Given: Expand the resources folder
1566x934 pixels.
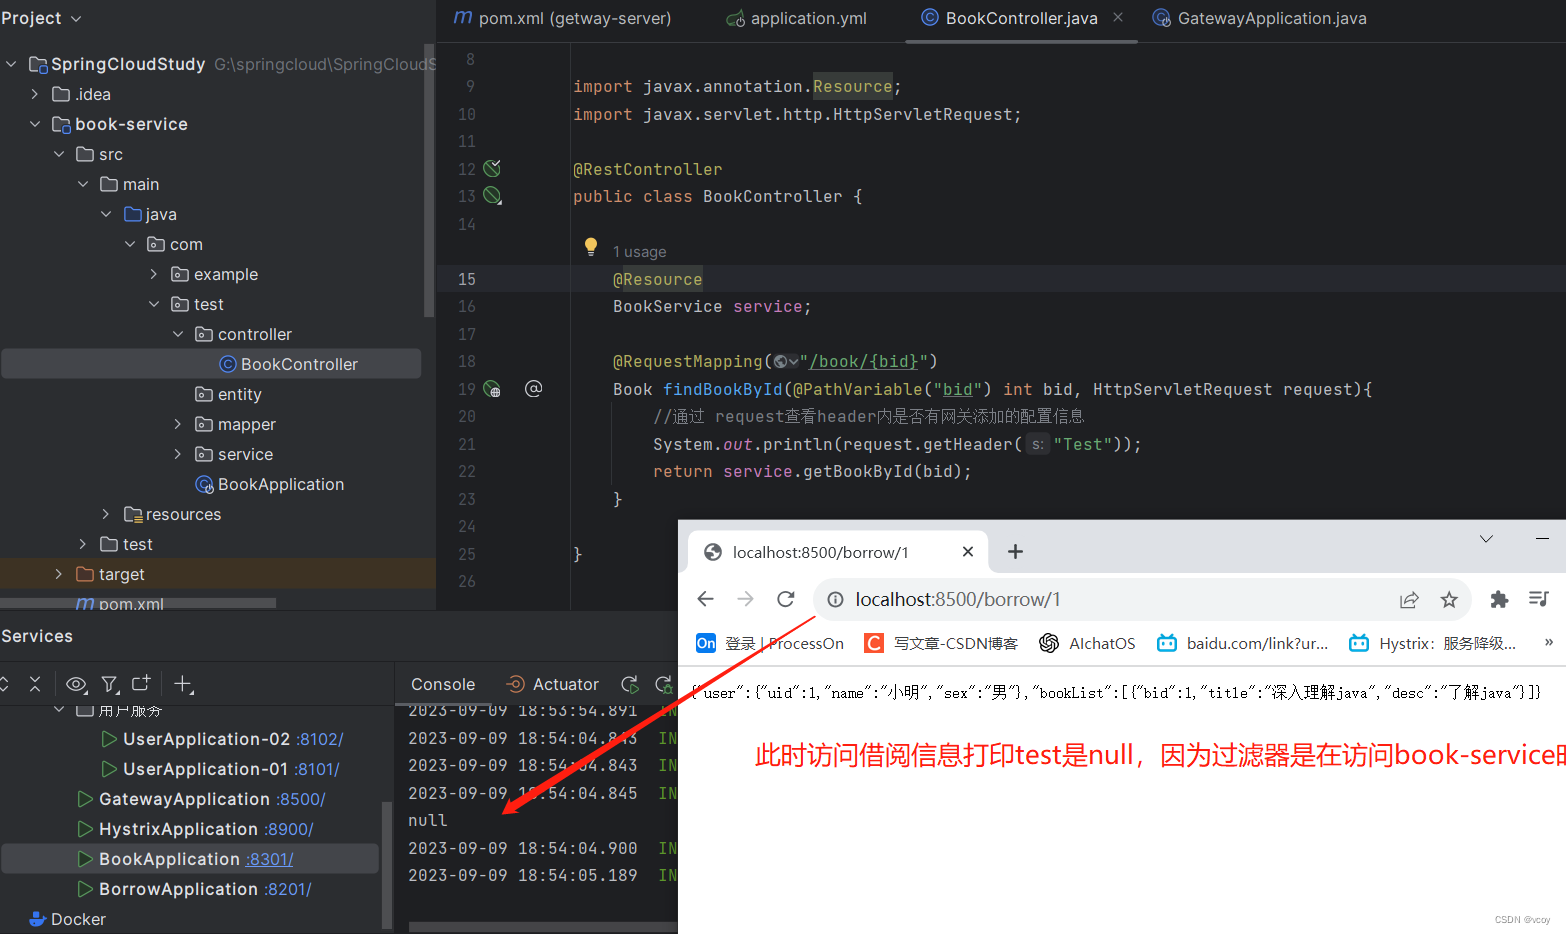Looking at the screenshot, I should click(x=106, y=514).
